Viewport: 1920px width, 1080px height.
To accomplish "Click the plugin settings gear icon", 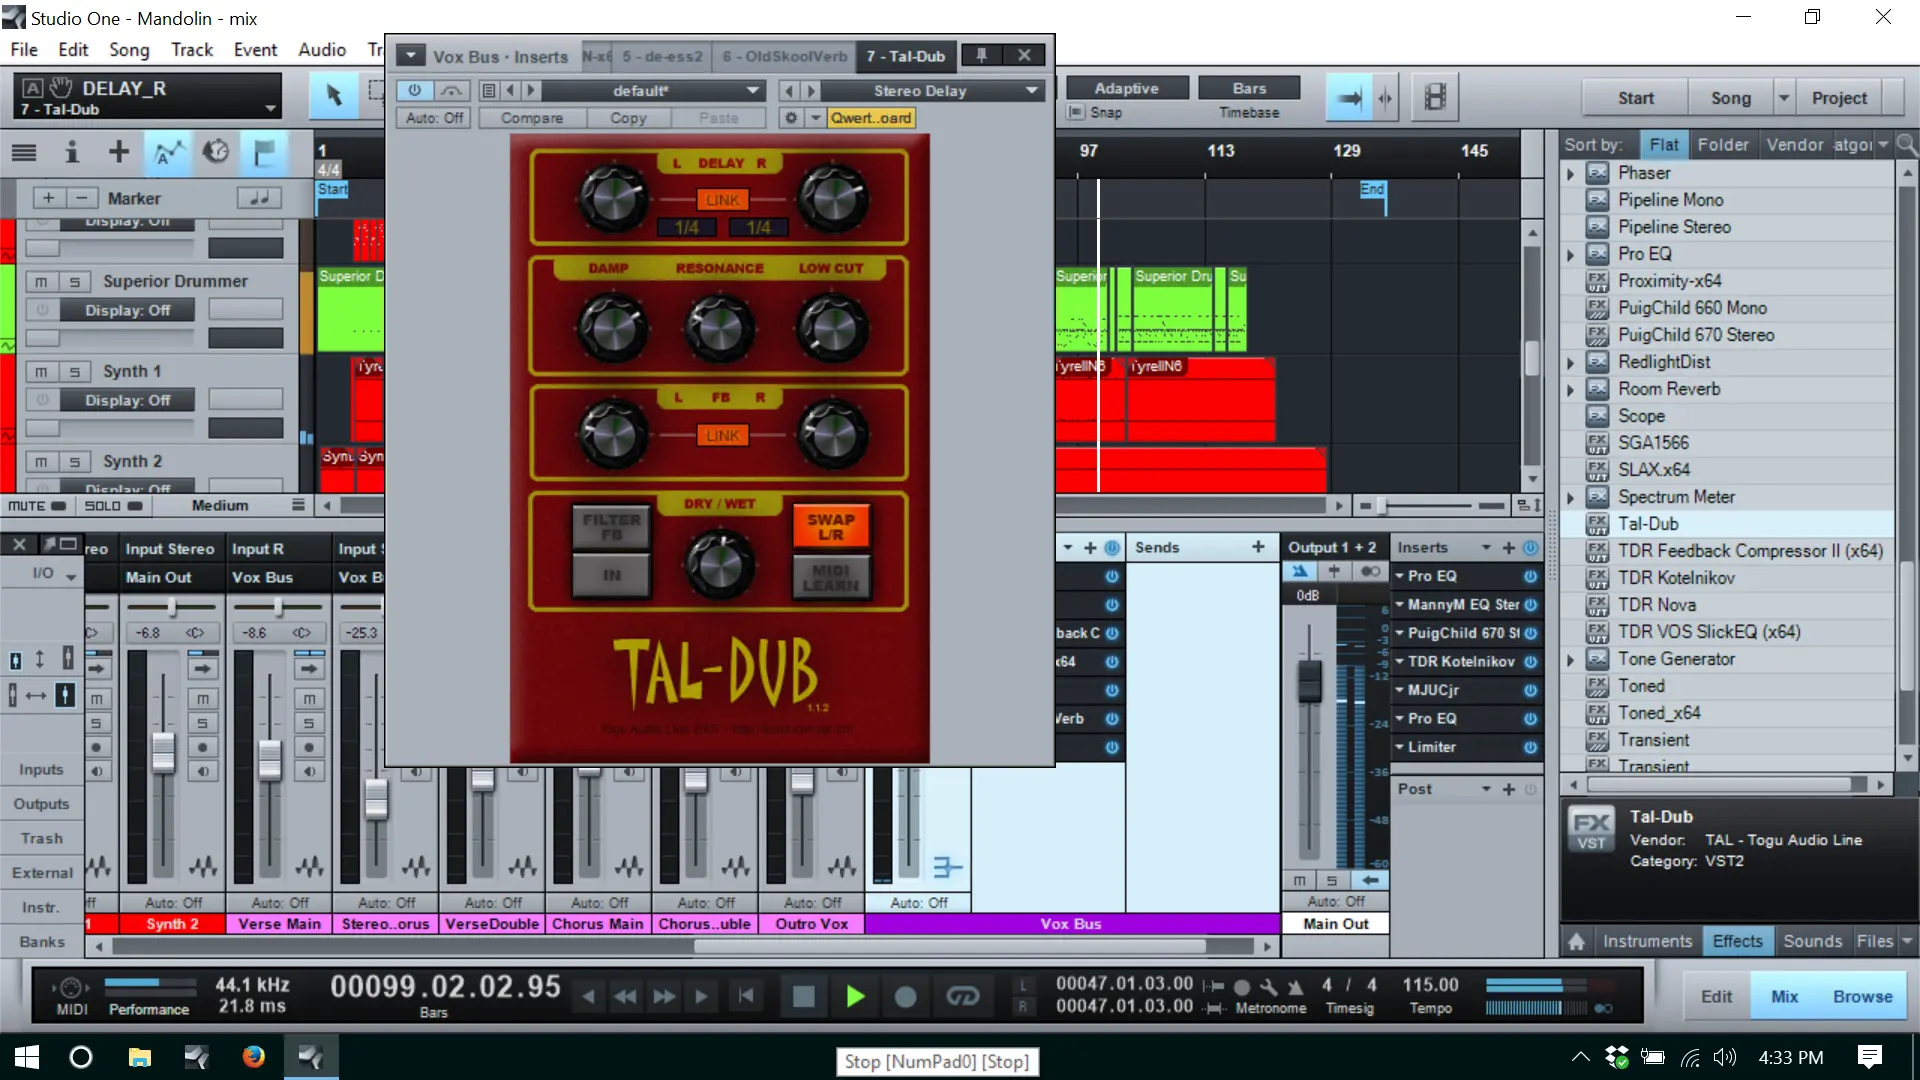I will (x=791, y=118).
